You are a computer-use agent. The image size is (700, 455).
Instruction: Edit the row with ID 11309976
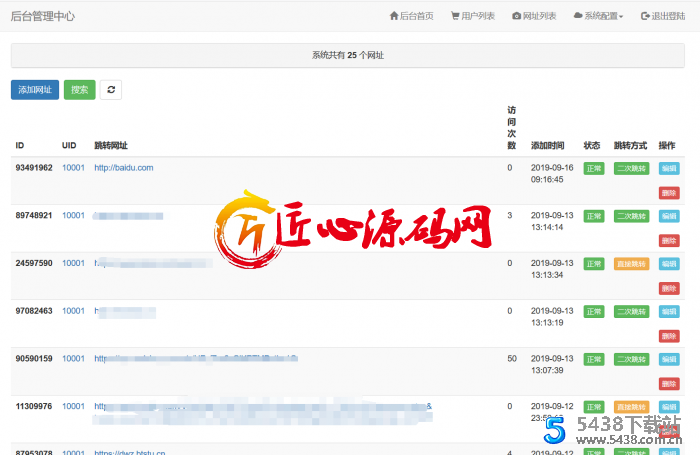669,407
